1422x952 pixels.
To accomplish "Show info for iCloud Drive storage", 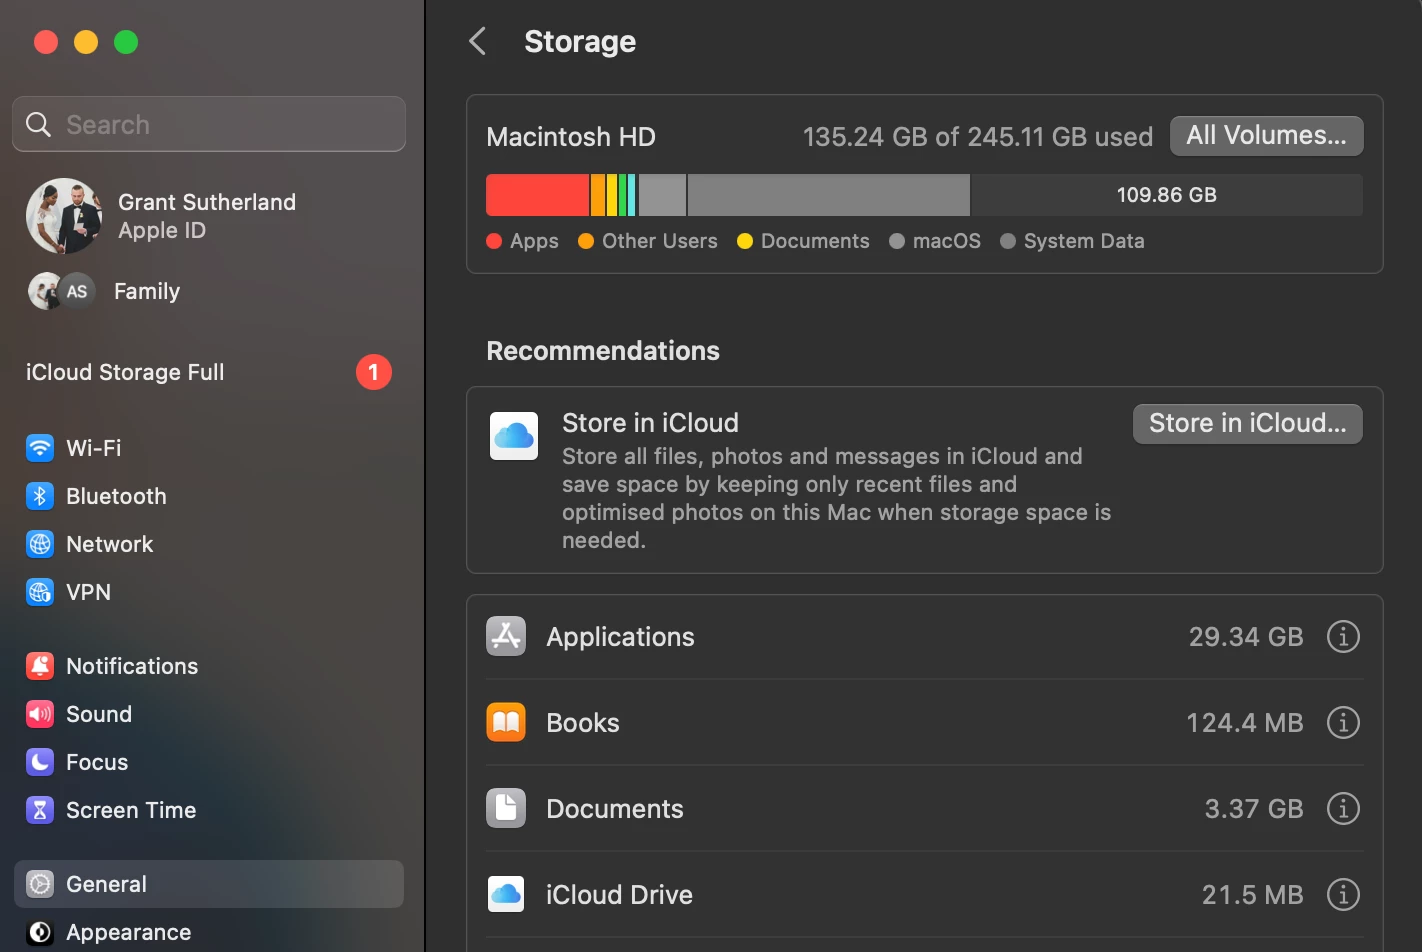I will click(x=1343, y=894).
